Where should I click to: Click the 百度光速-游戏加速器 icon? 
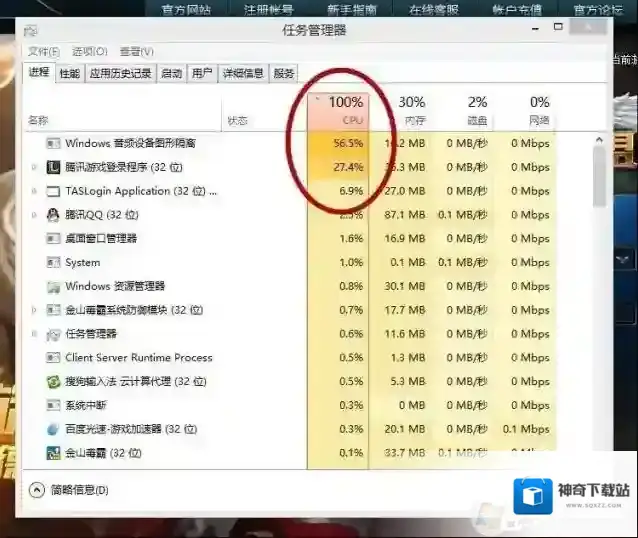[x=54, y=429]
